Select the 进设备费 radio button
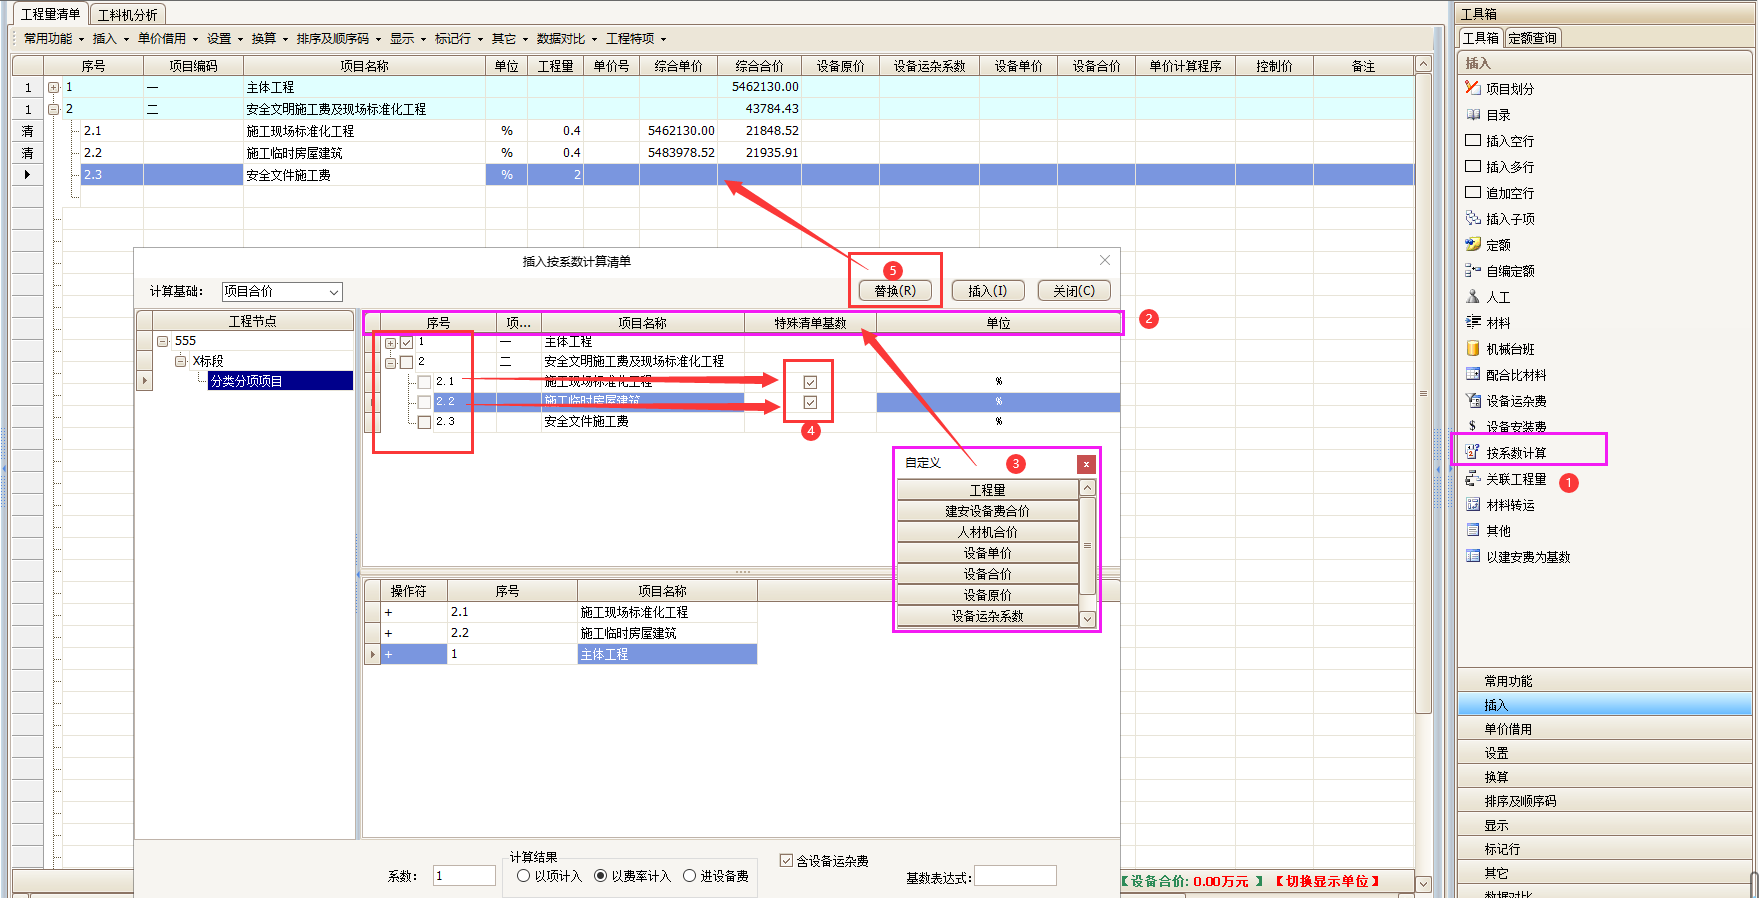1759x898 pixels. click(689, 876)
